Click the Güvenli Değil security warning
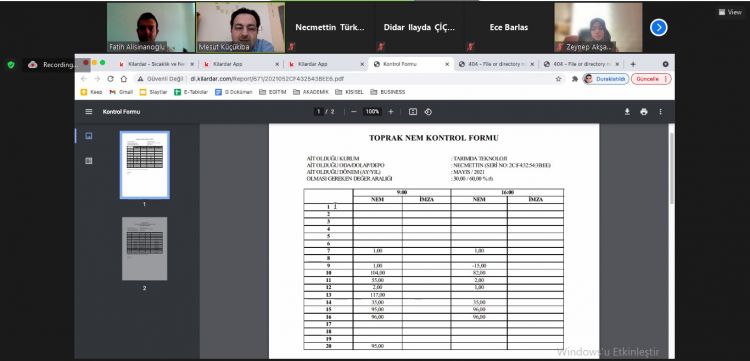This screenshot has width=750, height=361. coord(160,79)
